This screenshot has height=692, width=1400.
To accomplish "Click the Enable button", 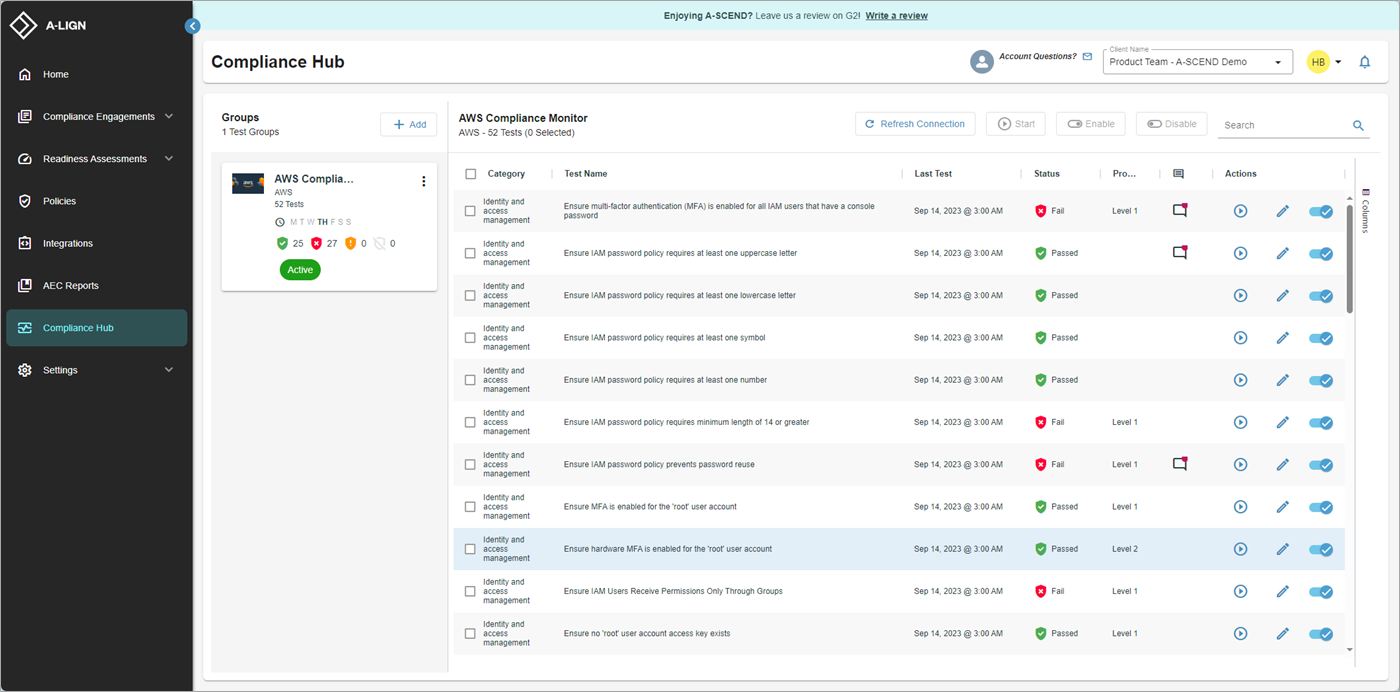I will coord(1091,124).
